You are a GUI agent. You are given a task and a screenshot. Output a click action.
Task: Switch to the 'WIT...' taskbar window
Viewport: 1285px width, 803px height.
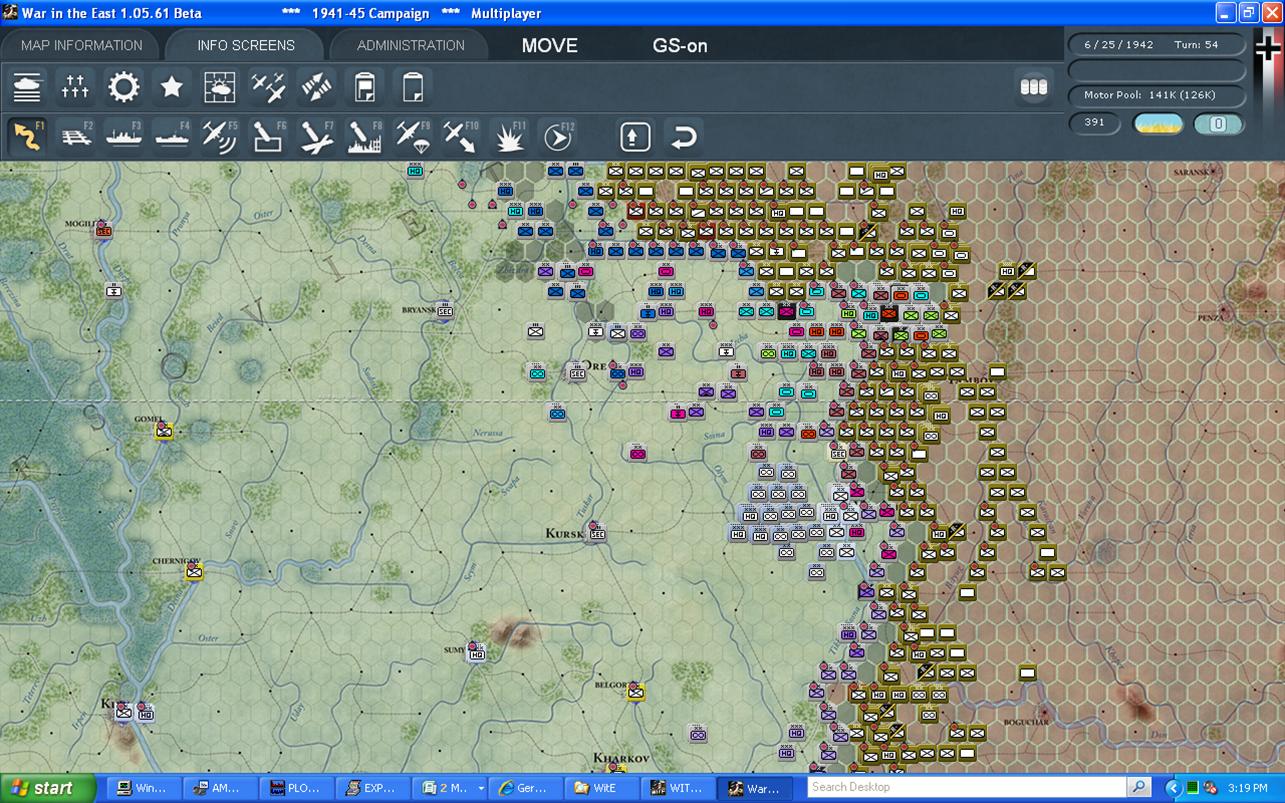[x=677, y=788]
